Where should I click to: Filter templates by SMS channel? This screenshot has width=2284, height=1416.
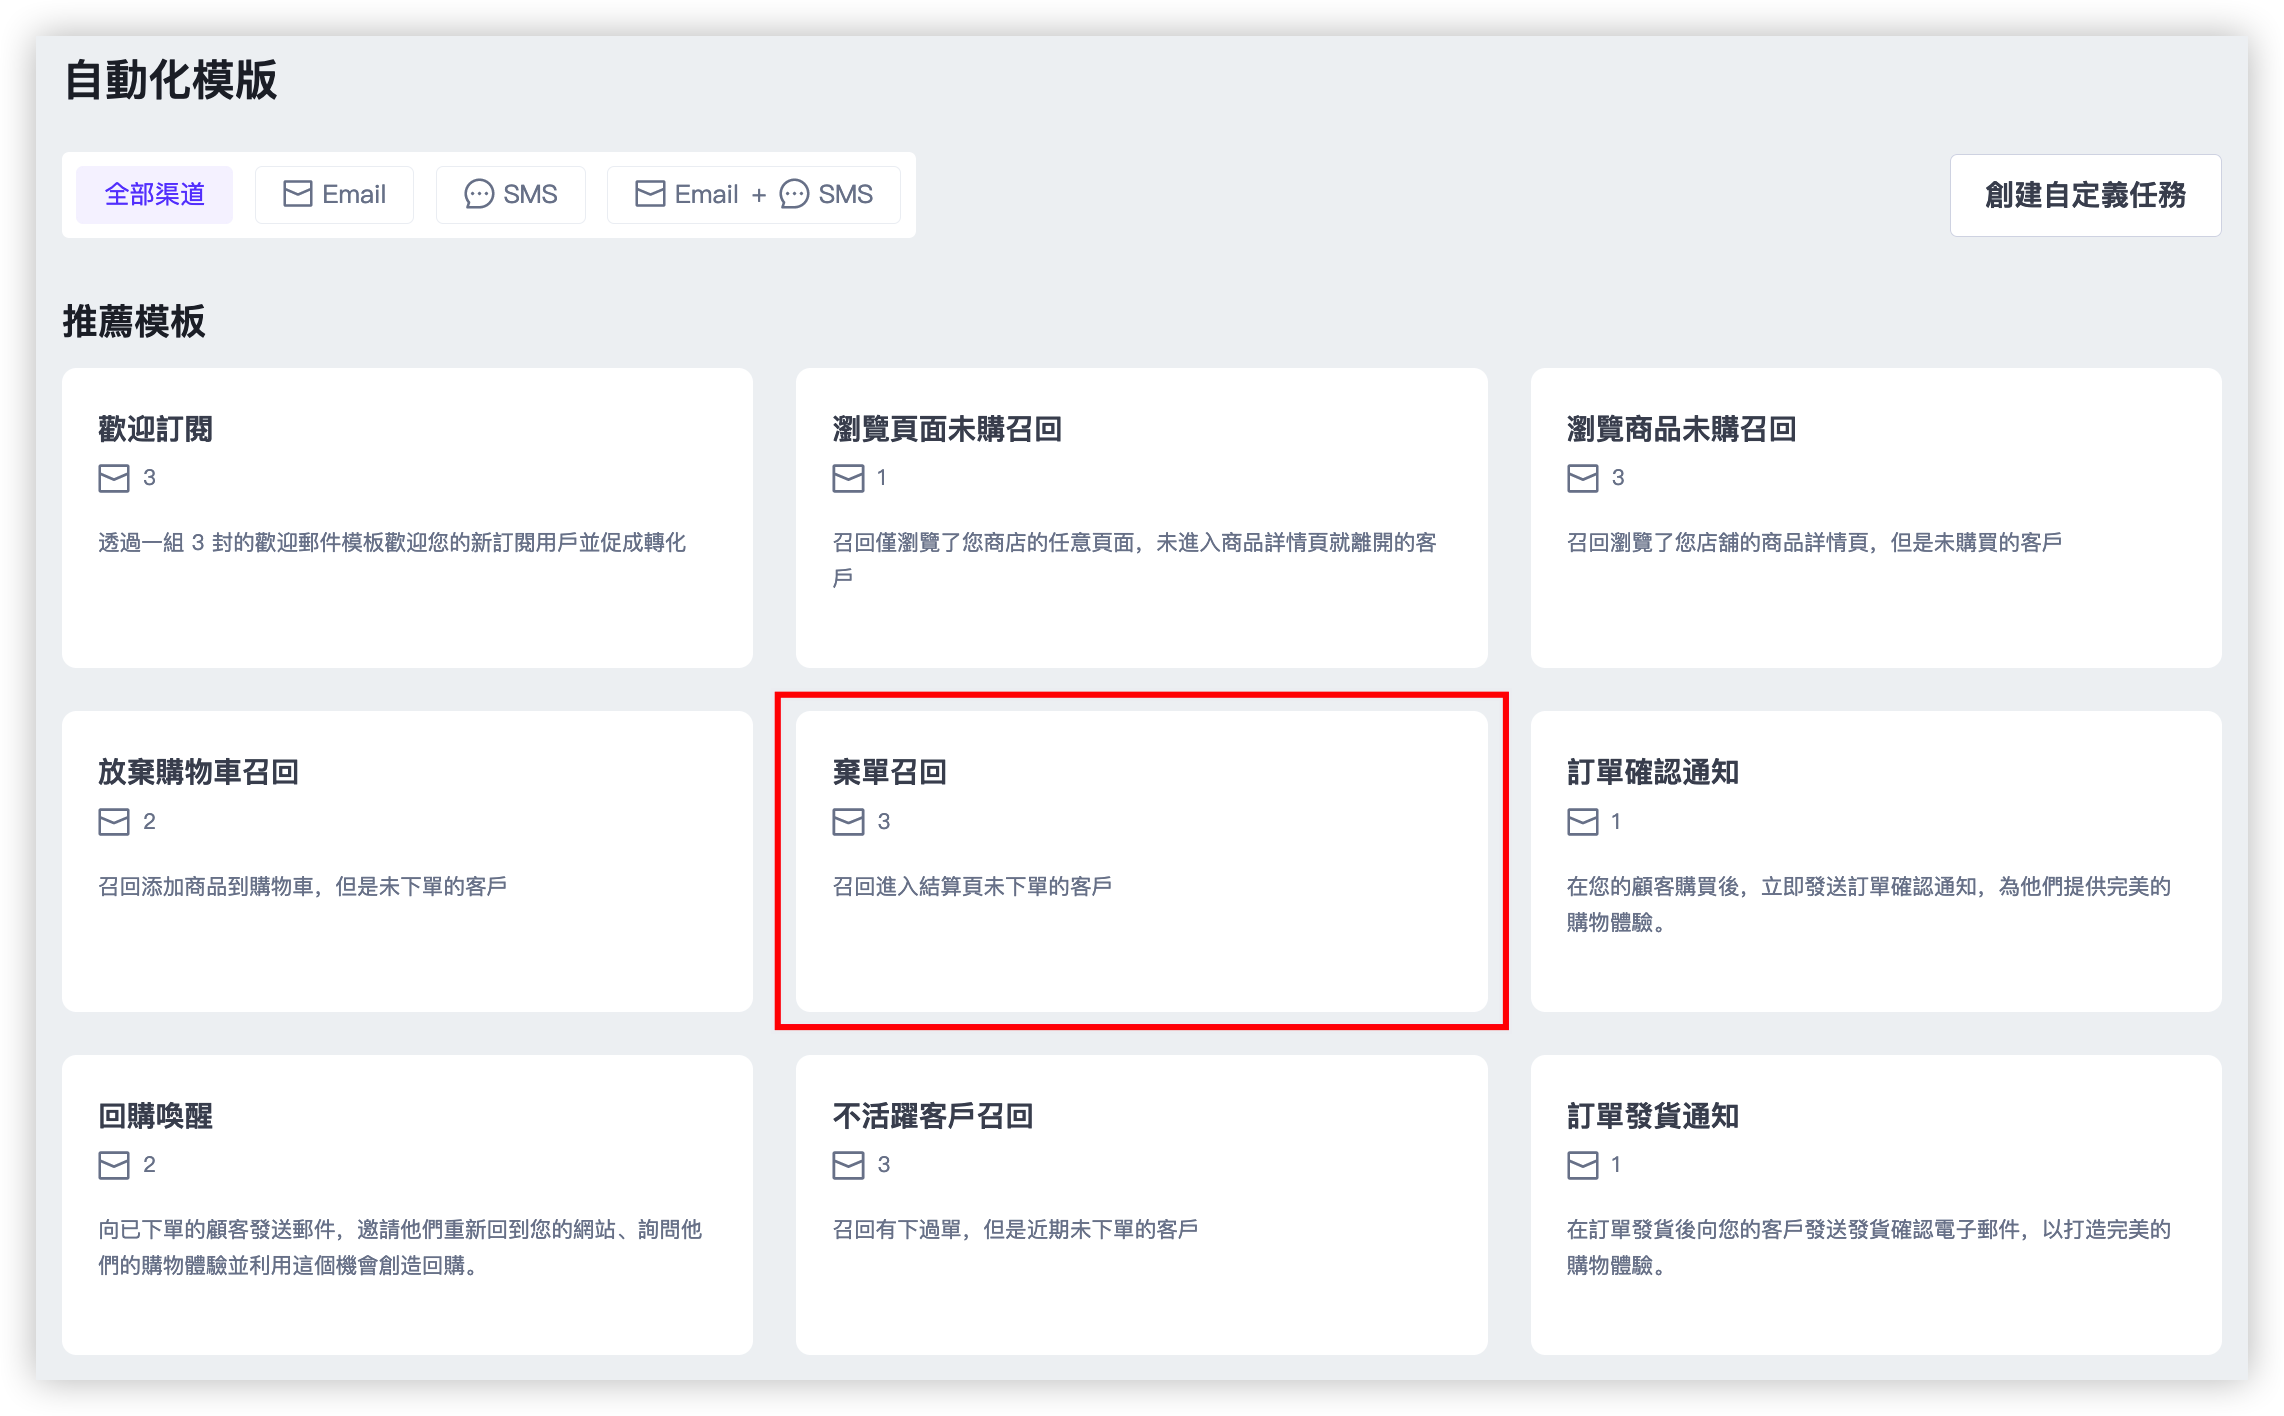(510, 194)
